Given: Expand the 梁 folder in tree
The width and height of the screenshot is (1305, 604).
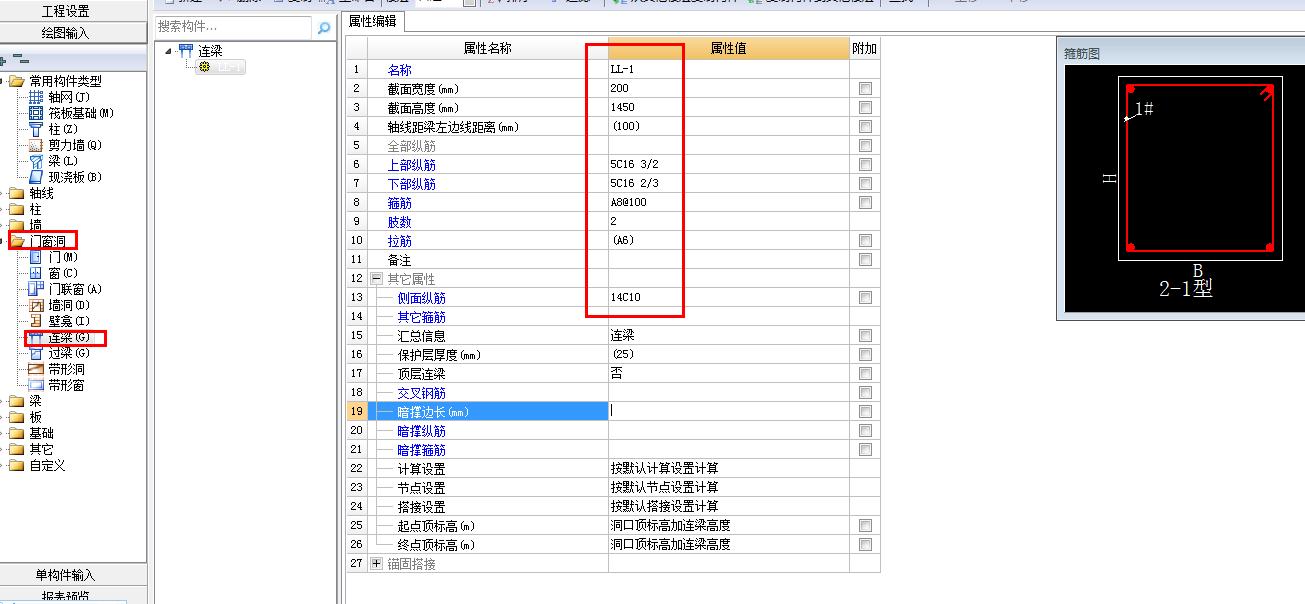Looking at the screenshot, I should click(3, 401).
